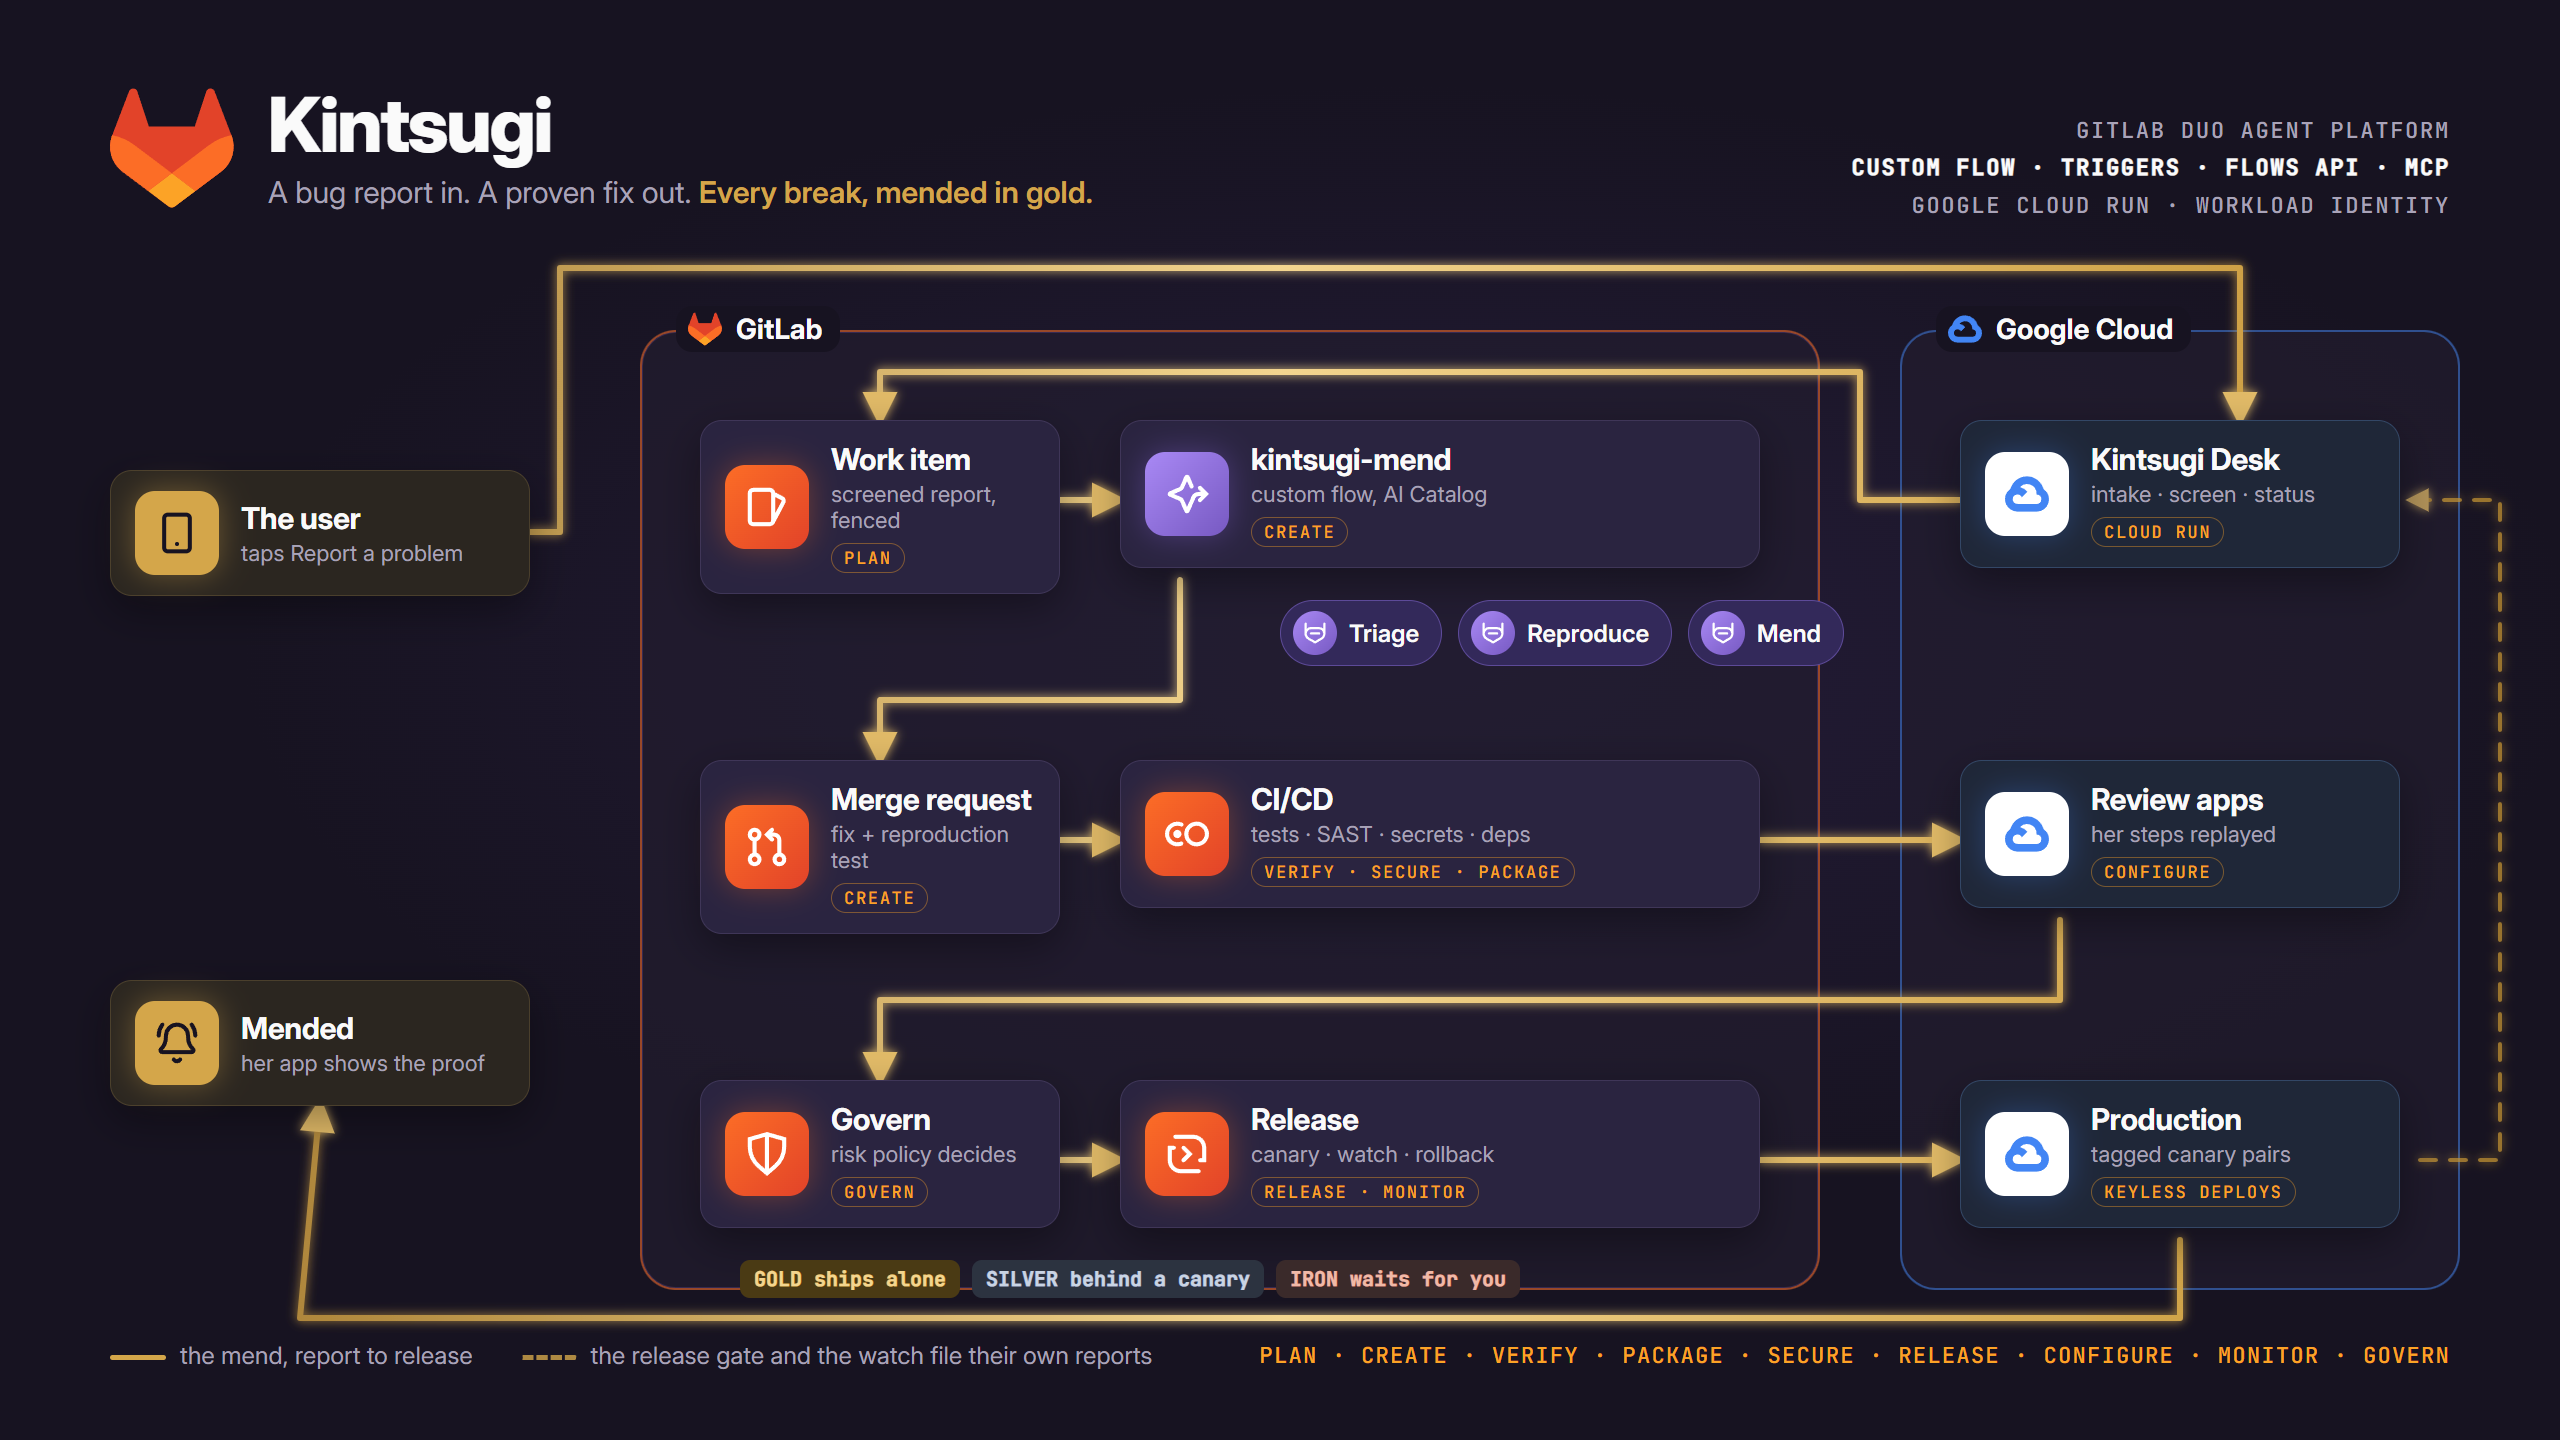Click the Kintsugi Desk cloud icon

[x=2027, y=494]
